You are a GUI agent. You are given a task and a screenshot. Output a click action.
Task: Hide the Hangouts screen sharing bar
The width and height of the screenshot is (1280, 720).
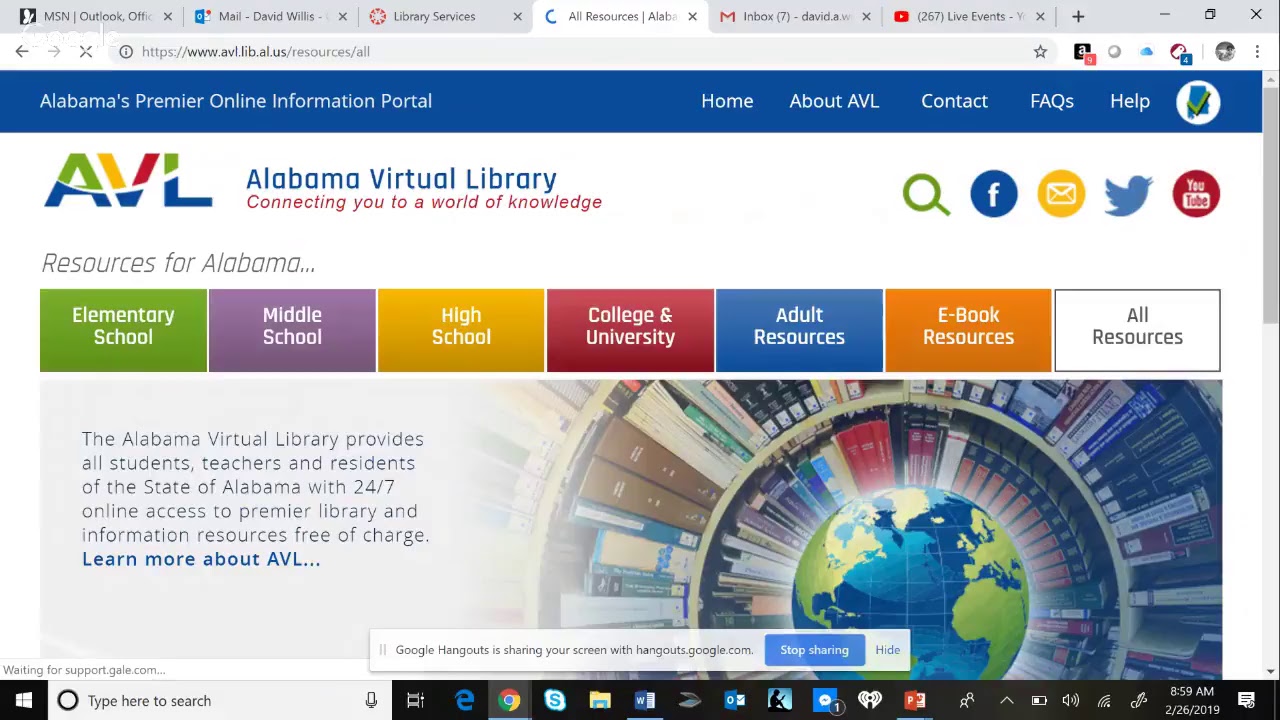pyautogui.click(x=887, y=650)
